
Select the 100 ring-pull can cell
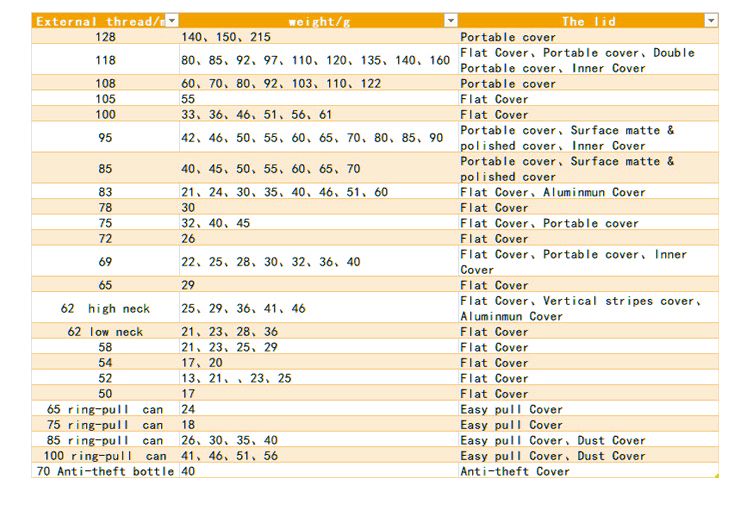click(x=105, y=456)
